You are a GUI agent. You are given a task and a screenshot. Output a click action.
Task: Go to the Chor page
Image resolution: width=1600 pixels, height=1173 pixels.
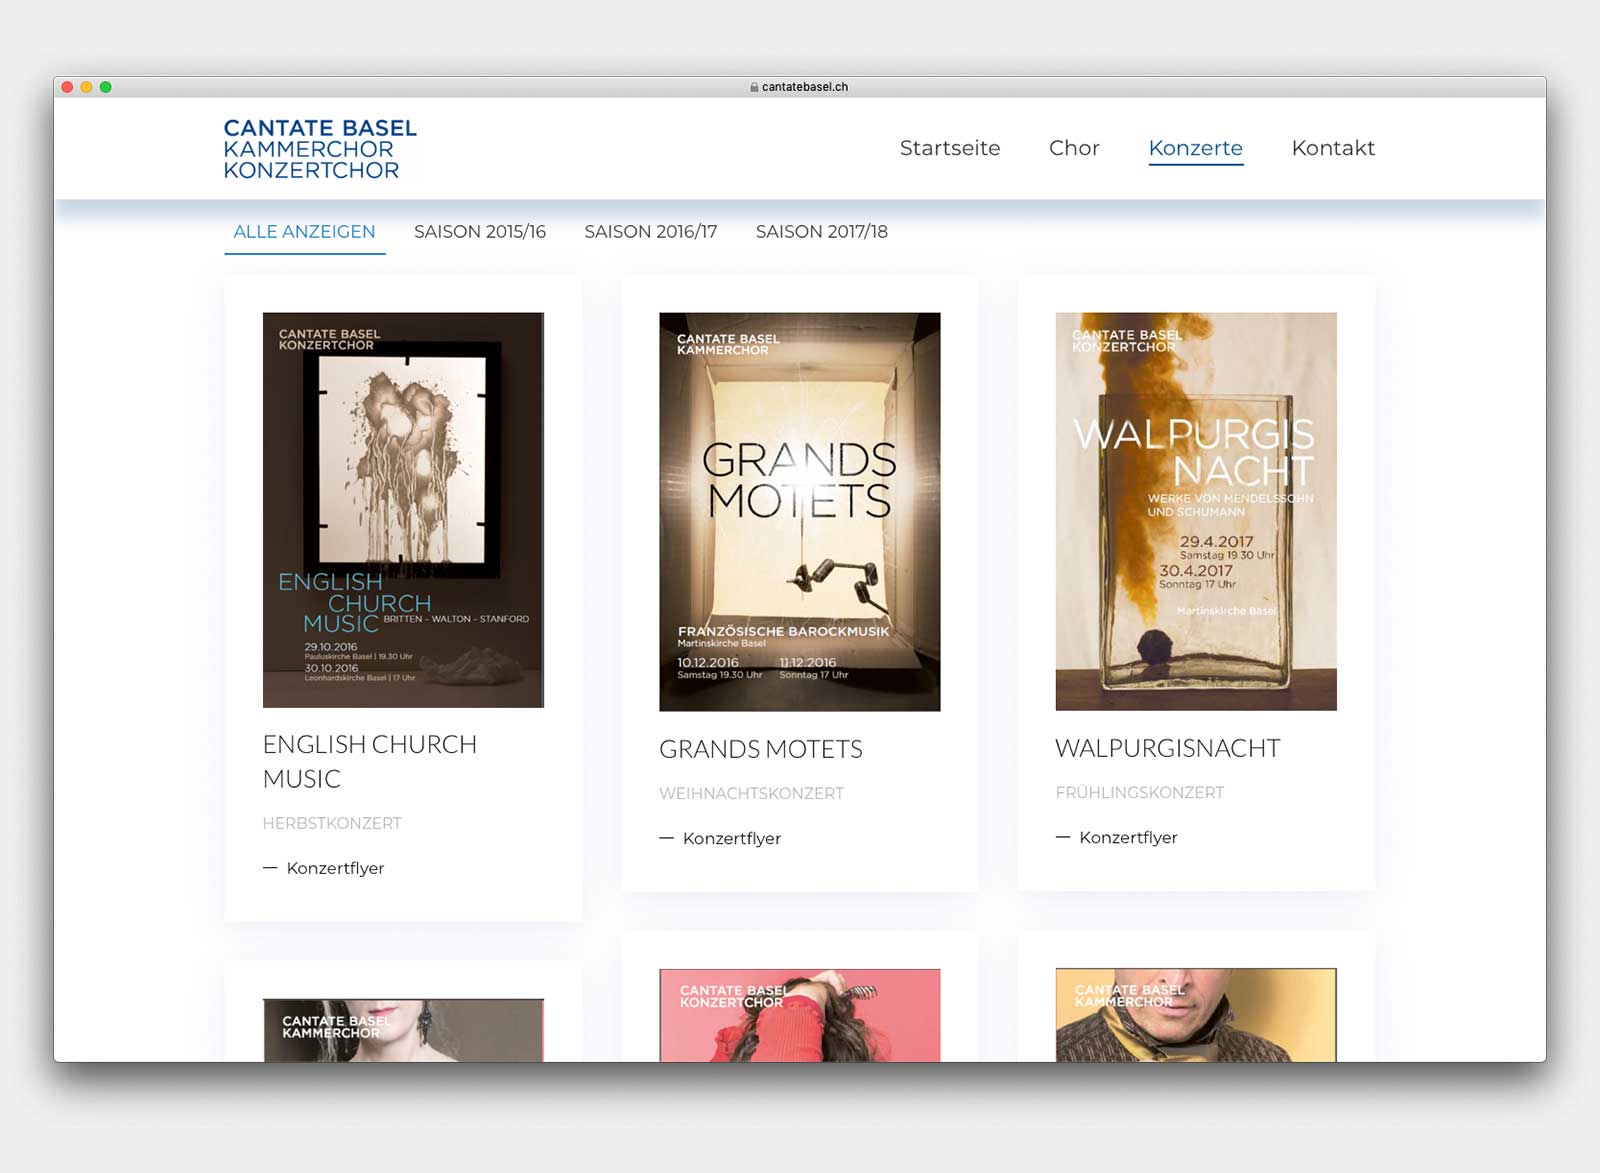click(x=1074, y=148)
